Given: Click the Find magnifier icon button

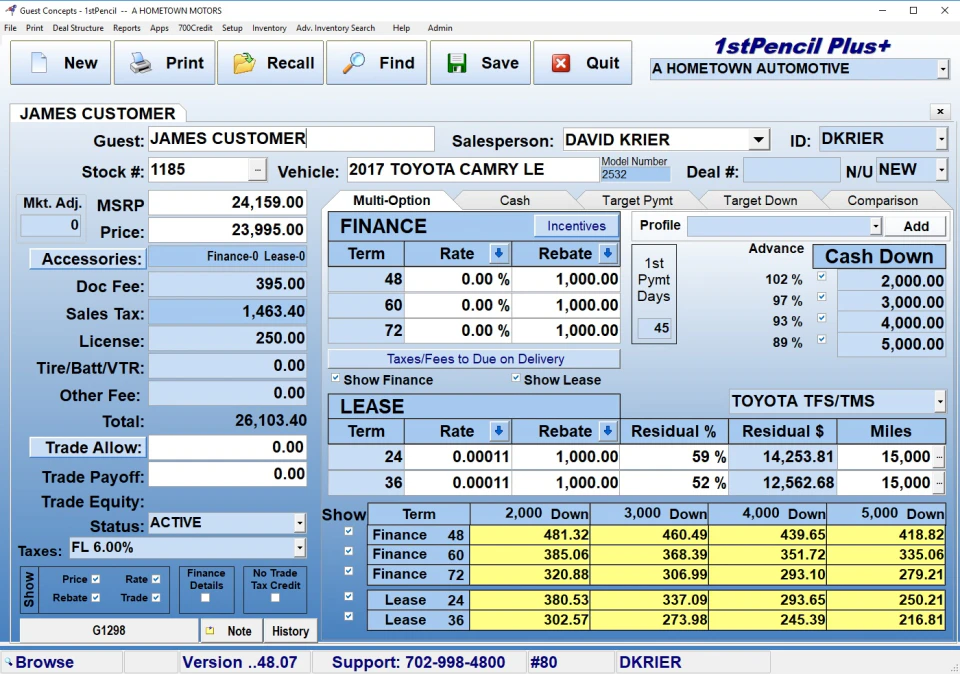Looking at the screenshot, I should point(377,63).
